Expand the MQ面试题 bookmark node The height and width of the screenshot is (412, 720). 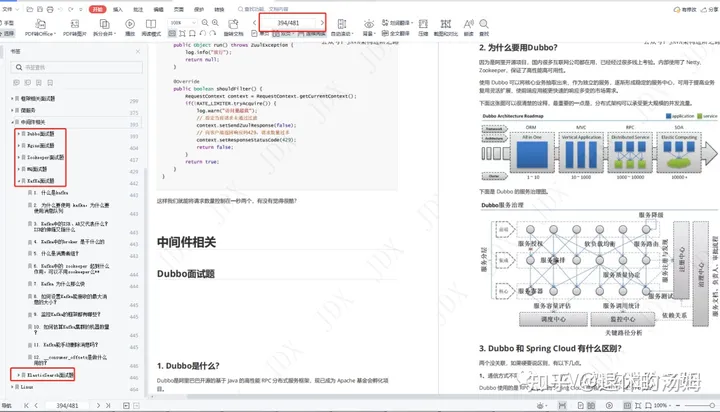point(18,169)
